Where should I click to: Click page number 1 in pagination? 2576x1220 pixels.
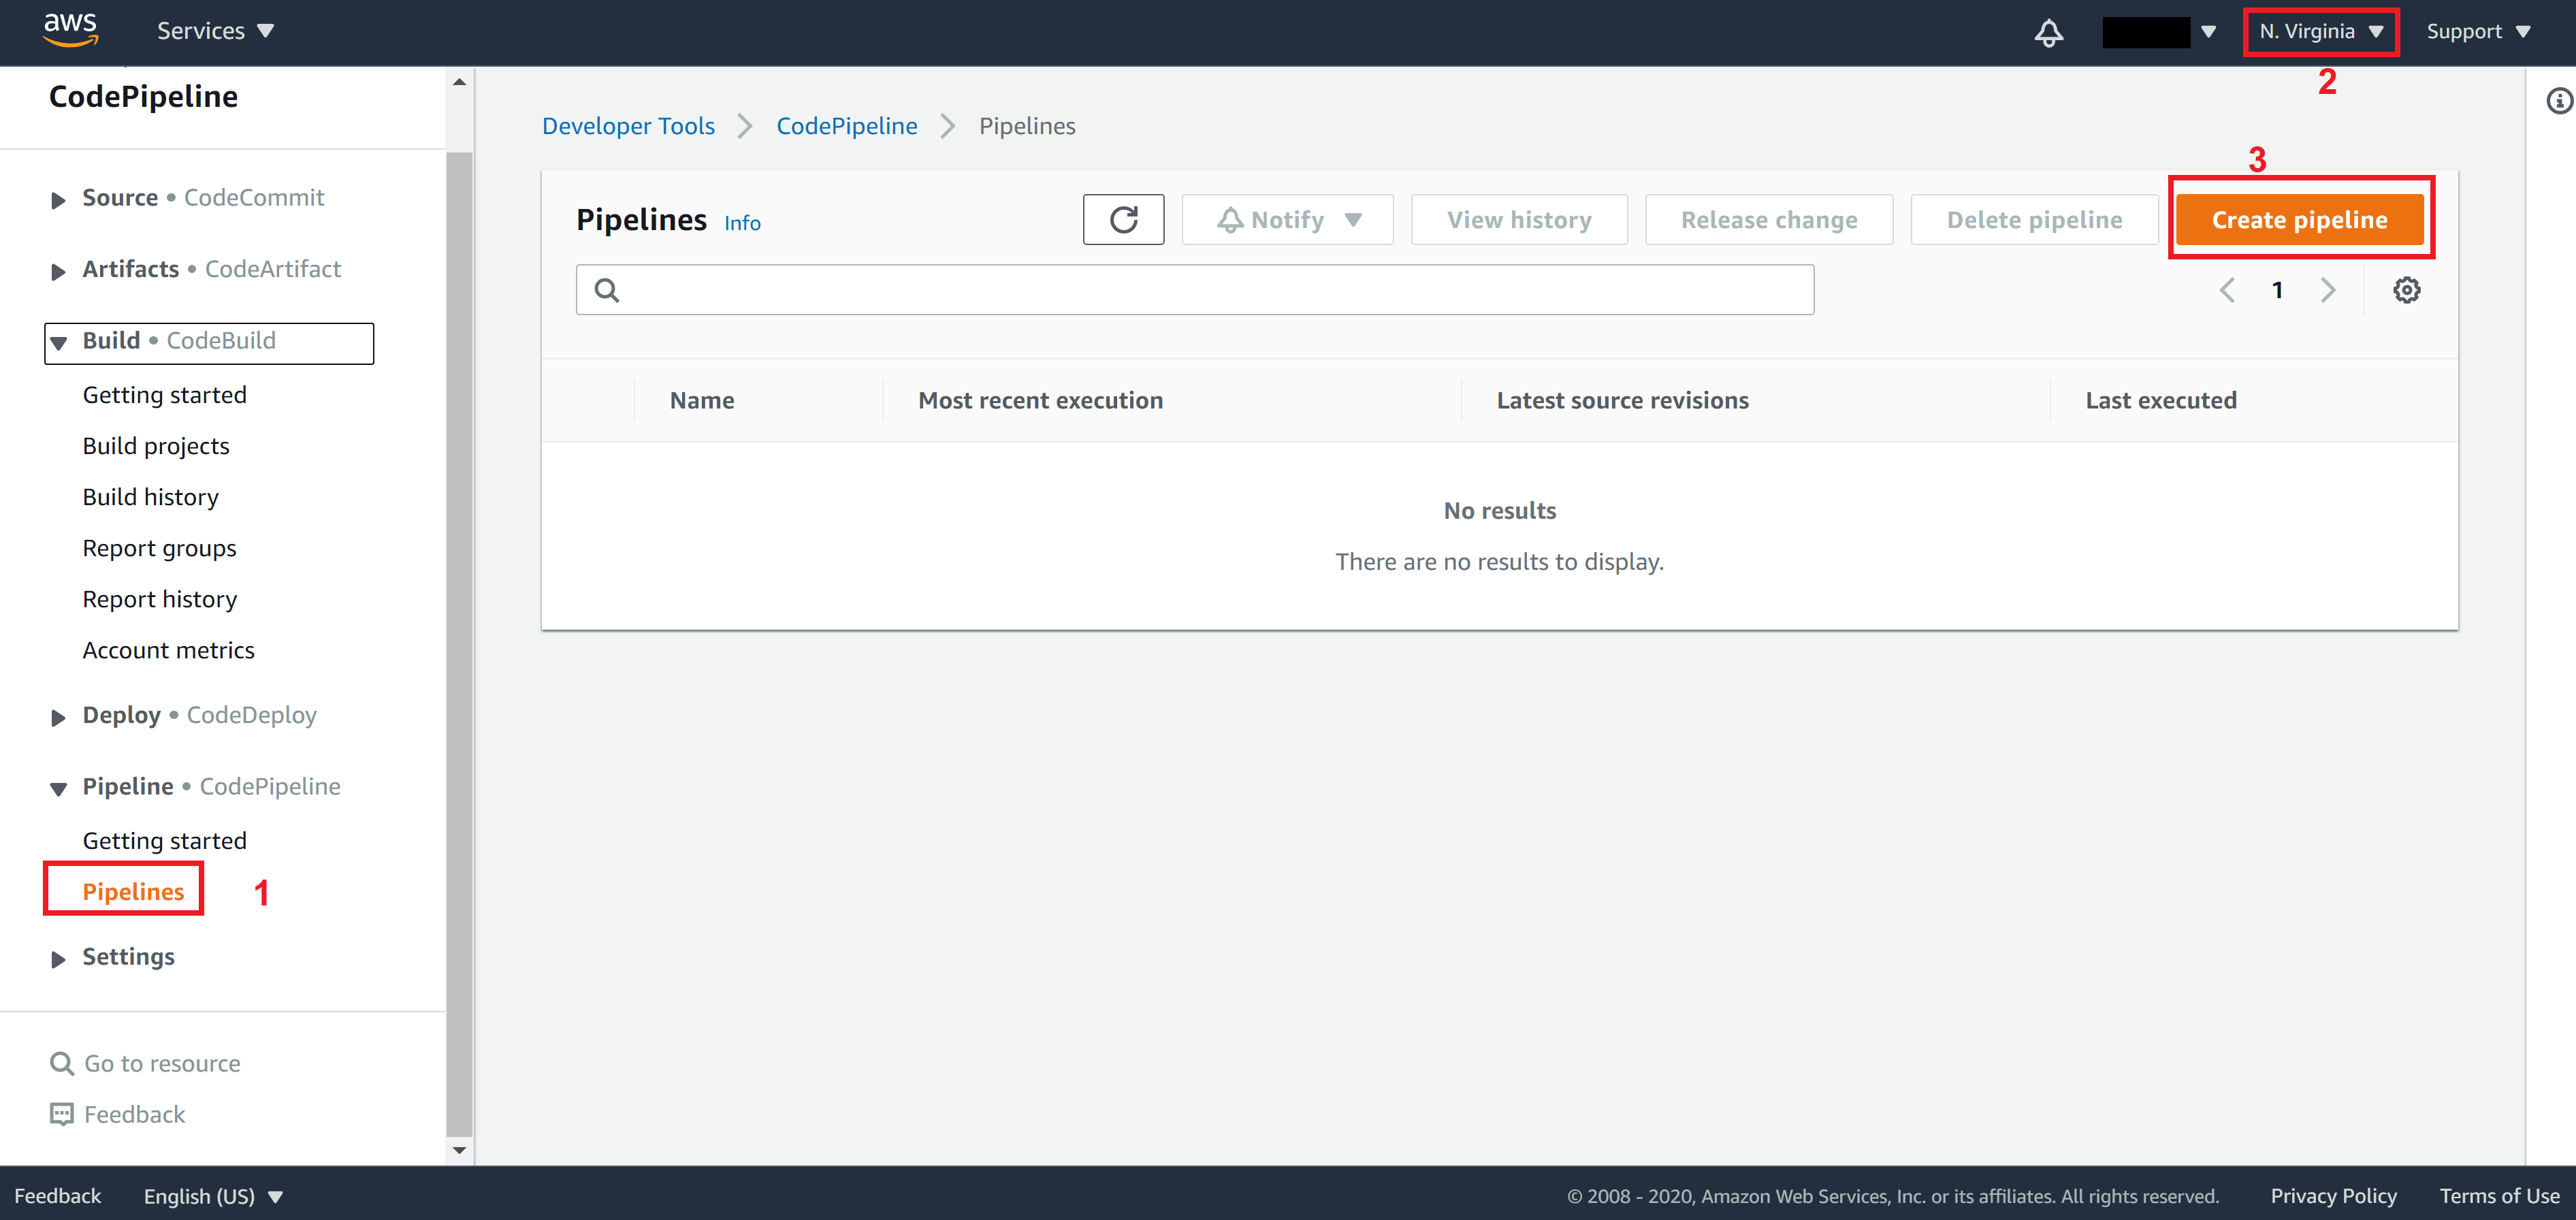2277,290
